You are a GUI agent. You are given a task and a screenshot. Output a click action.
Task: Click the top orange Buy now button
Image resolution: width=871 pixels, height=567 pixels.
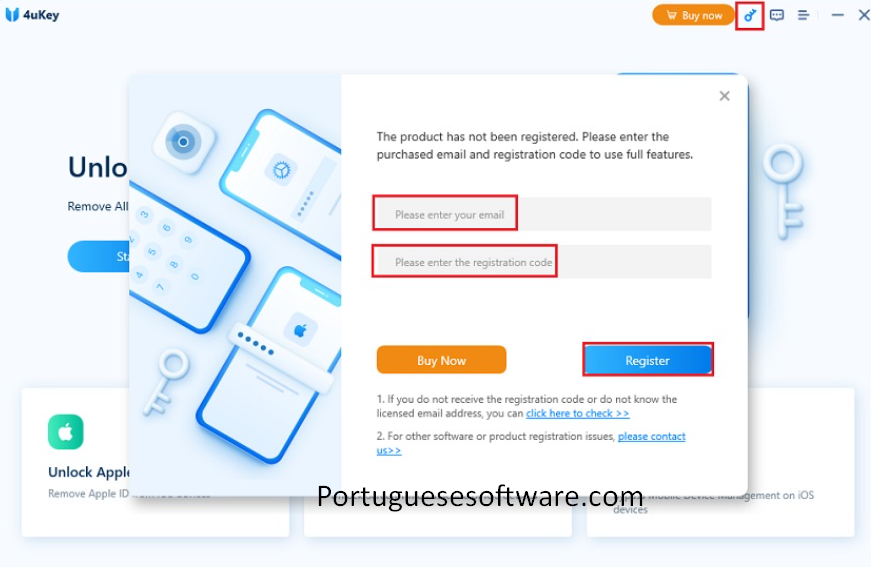693,15
